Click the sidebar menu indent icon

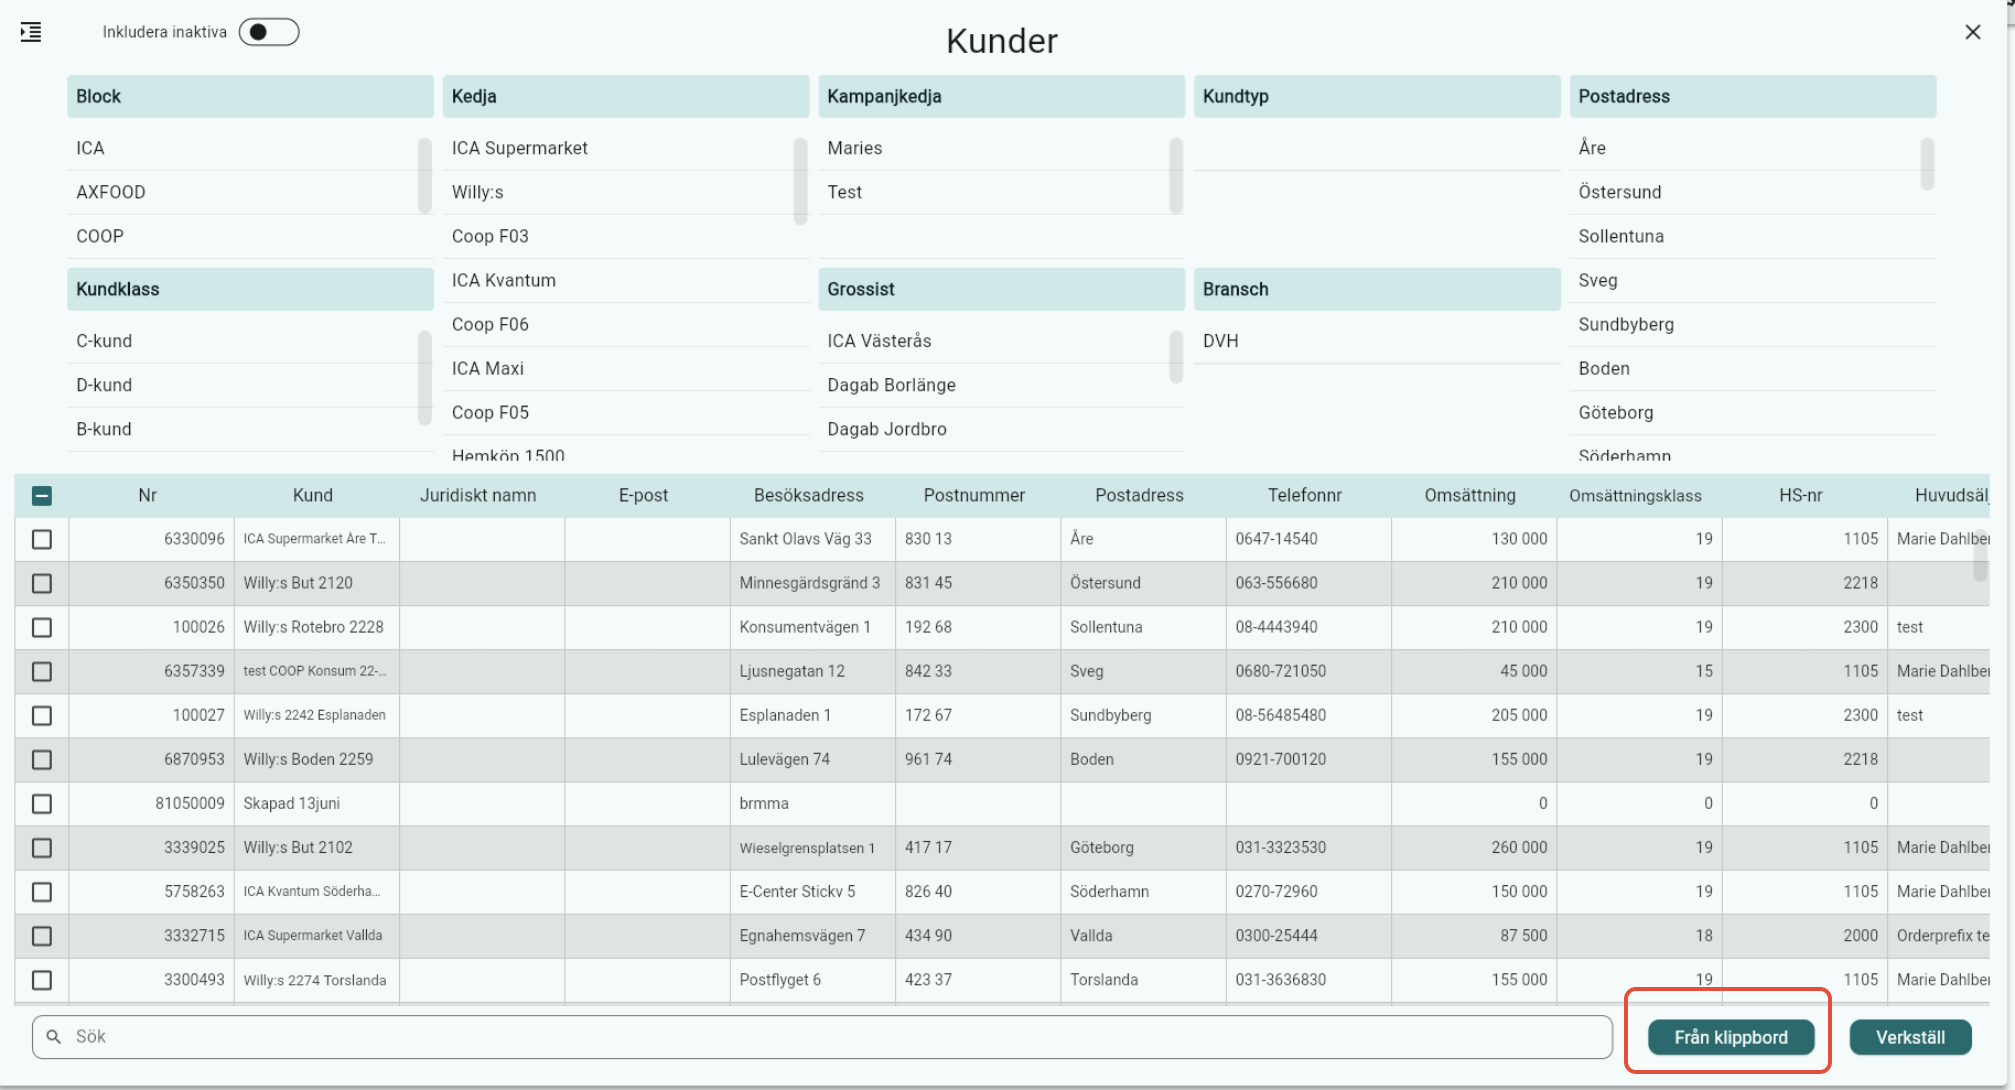[x=31, y=32]
